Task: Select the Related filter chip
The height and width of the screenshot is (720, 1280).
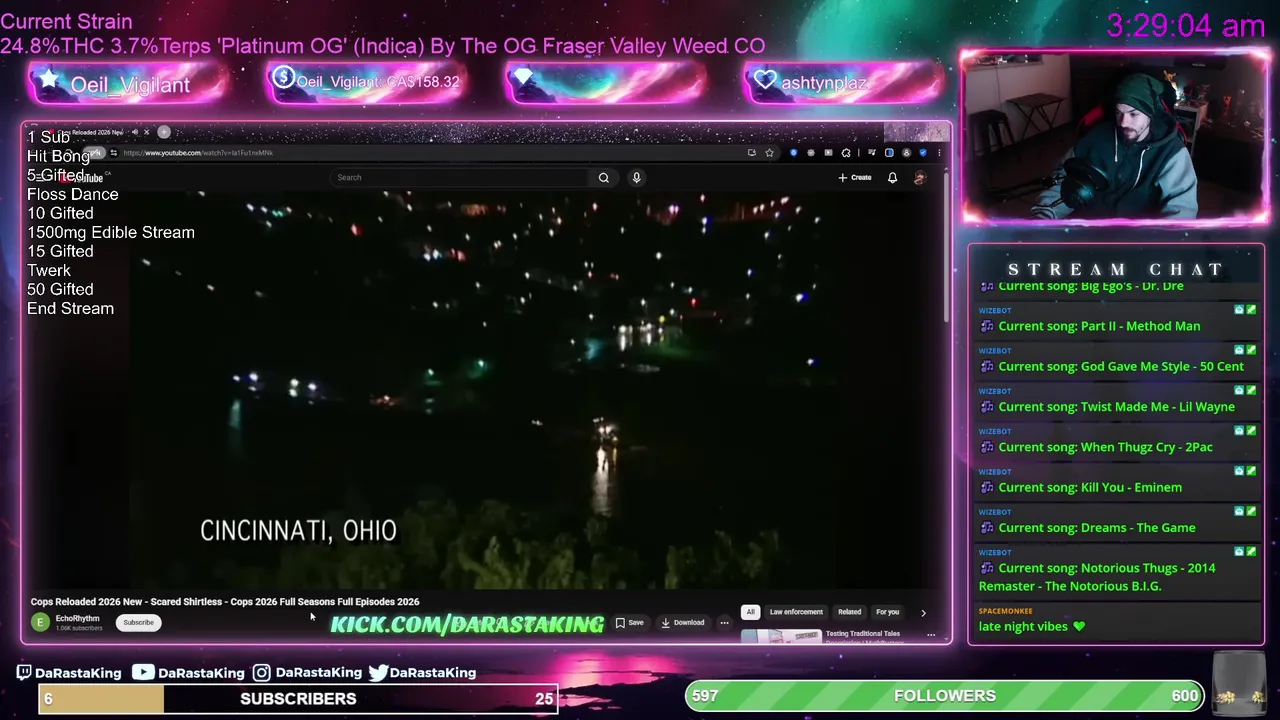Action: (x=849, y=611)
